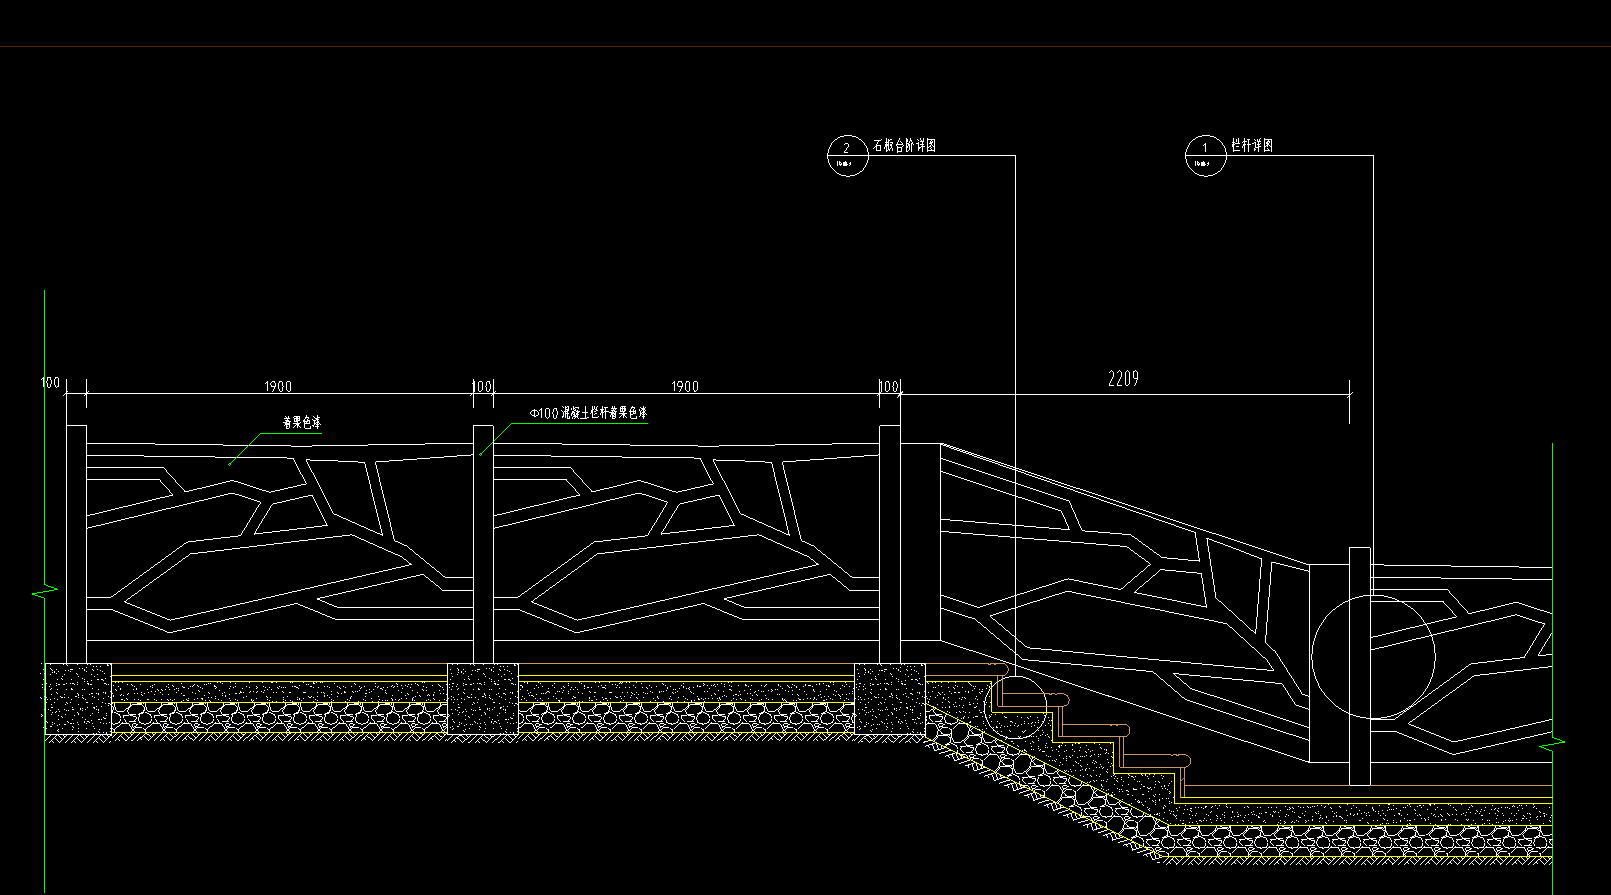Click the standalone 着果色漆 label above the first panel
Image resolution: width=1611 pixels, height=895 pixels.
302,422
